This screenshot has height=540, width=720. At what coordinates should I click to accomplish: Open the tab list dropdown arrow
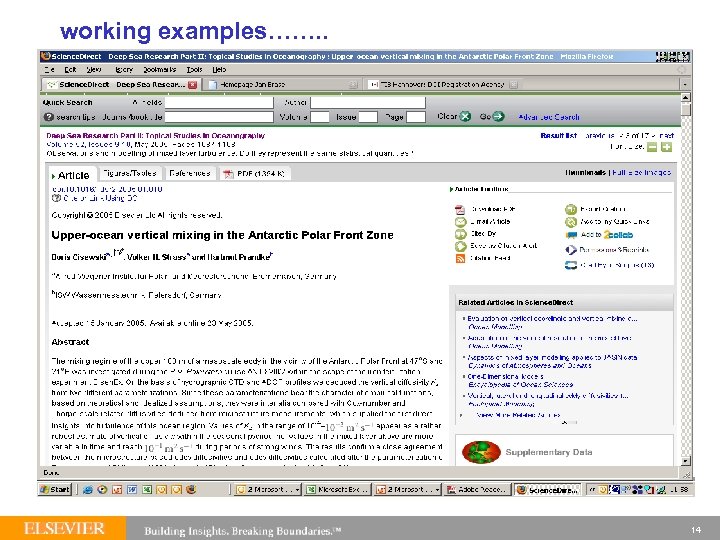coord(685,84)
